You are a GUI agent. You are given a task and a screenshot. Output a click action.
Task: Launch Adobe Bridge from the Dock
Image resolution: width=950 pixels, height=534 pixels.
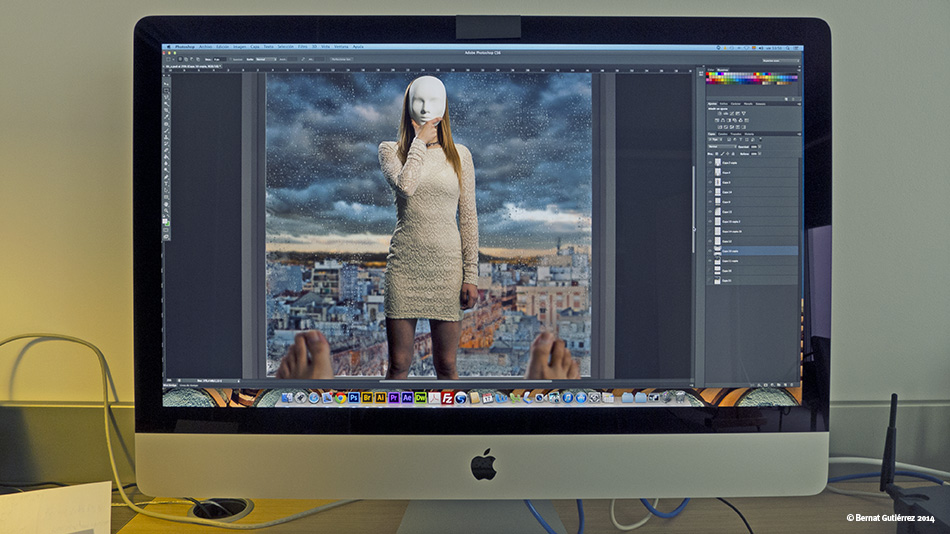(x=367, y=398)
